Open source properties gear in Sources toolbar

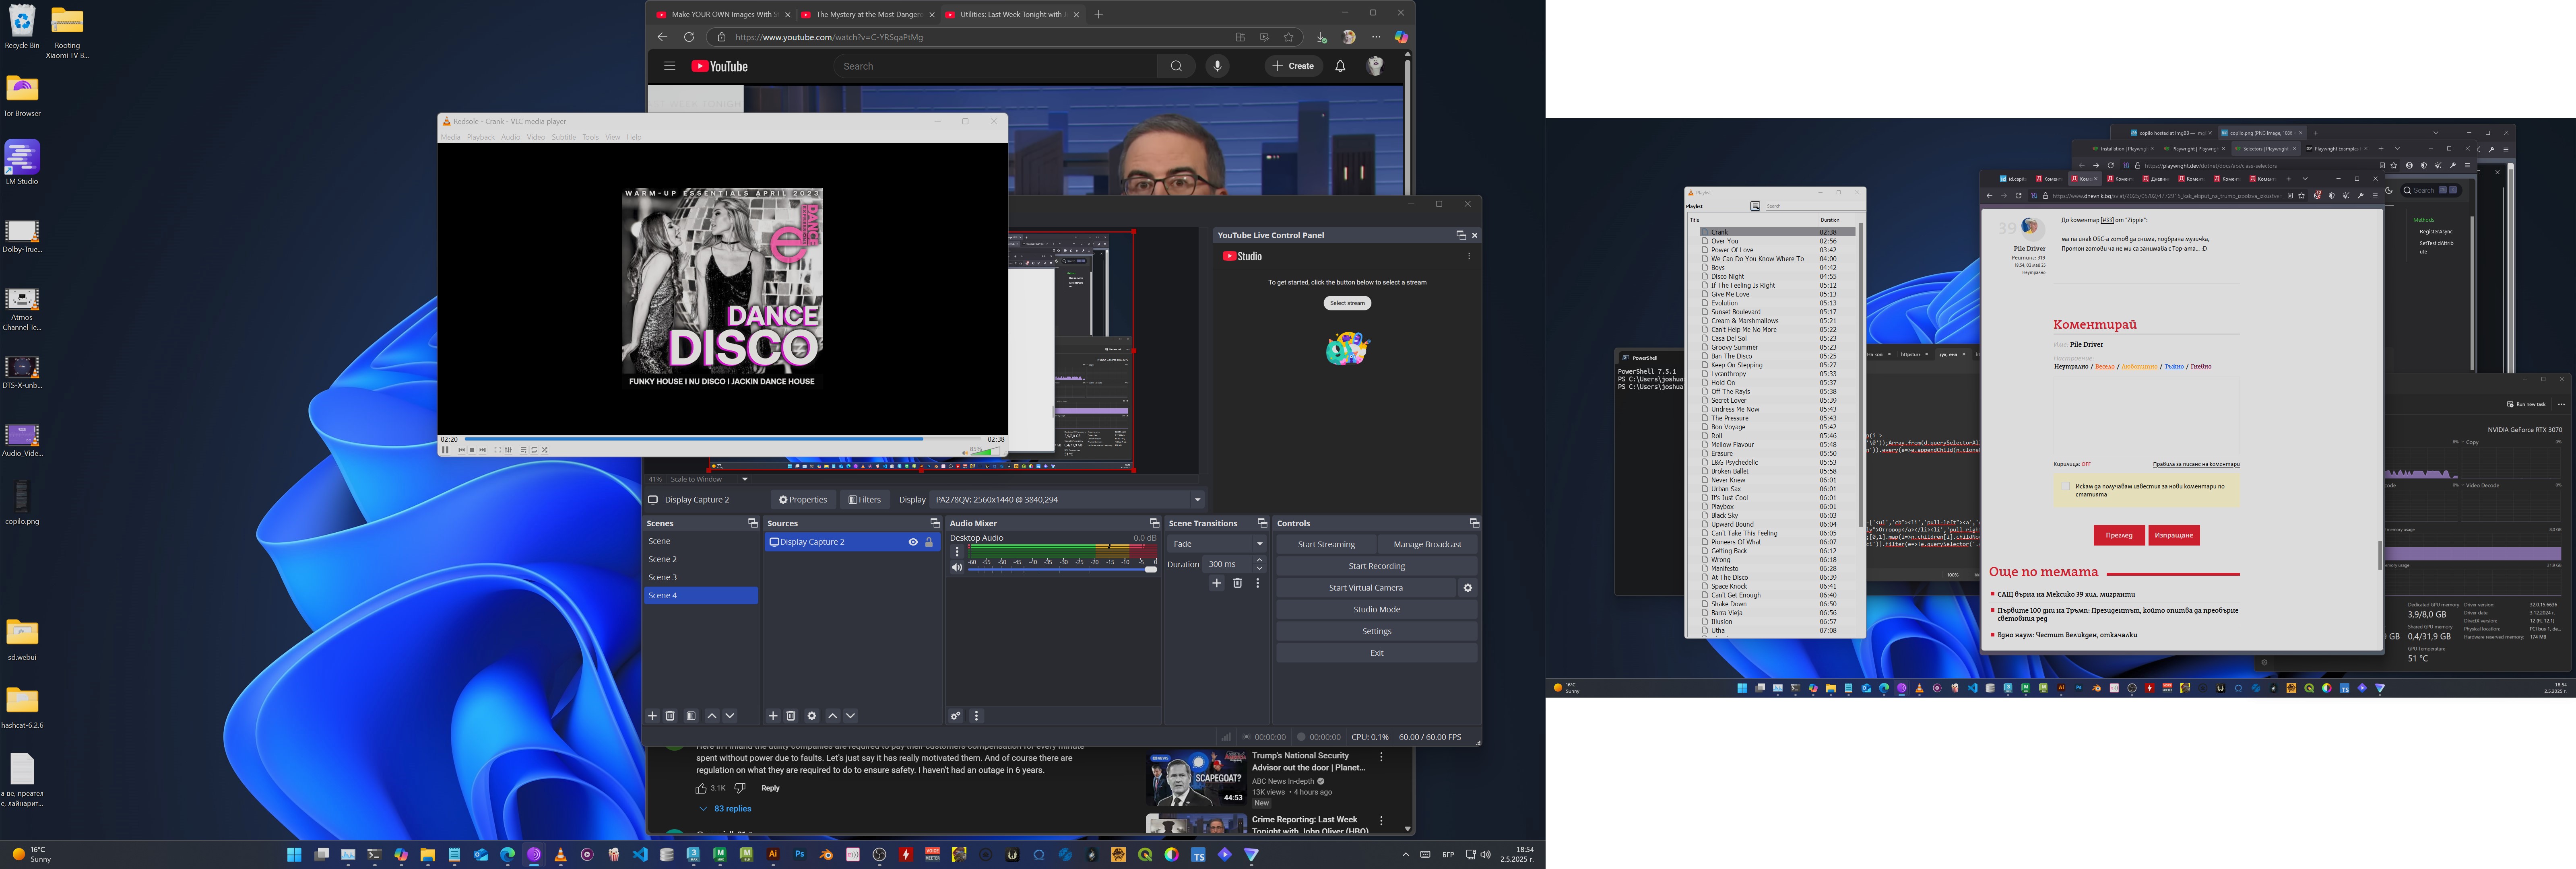812,716
